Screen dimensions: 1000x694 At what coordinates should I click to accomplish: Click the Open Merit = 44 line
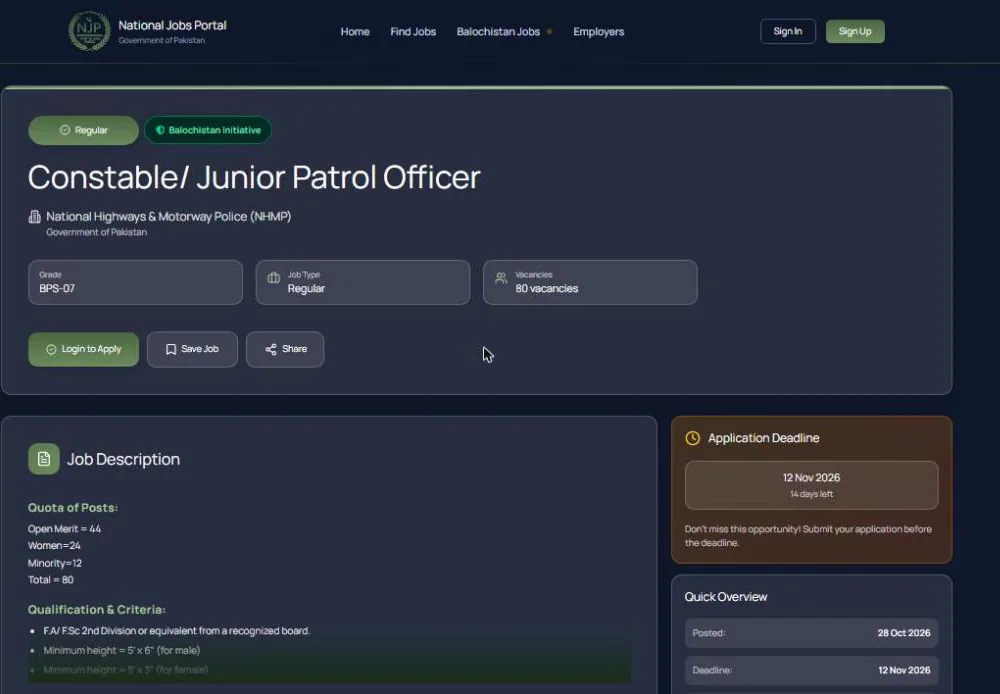(x=64, y=529)
